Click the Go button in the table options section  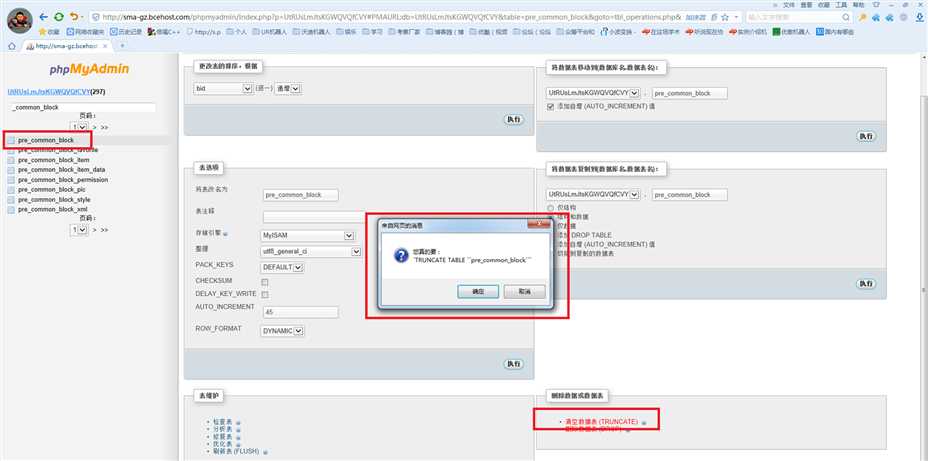pos(514,364)
